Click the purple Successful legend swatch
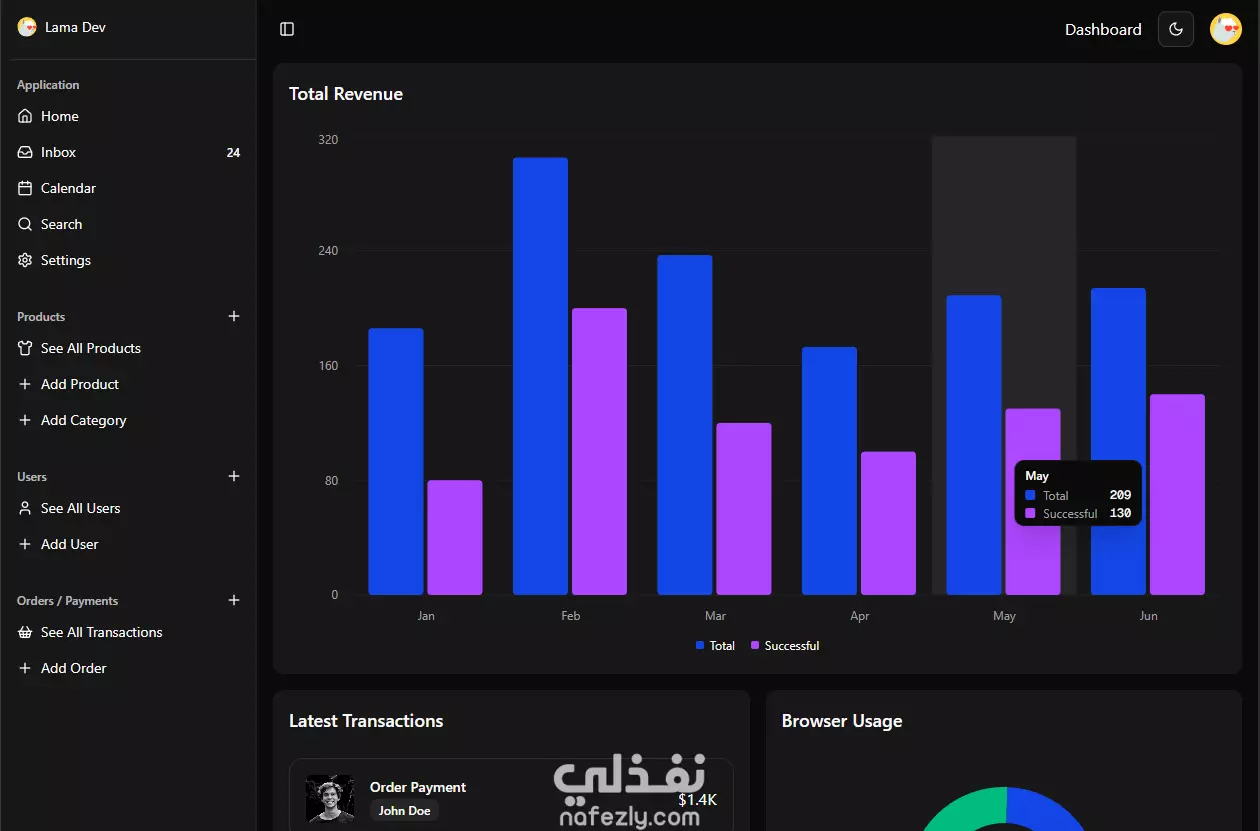 tap(755, 646)
